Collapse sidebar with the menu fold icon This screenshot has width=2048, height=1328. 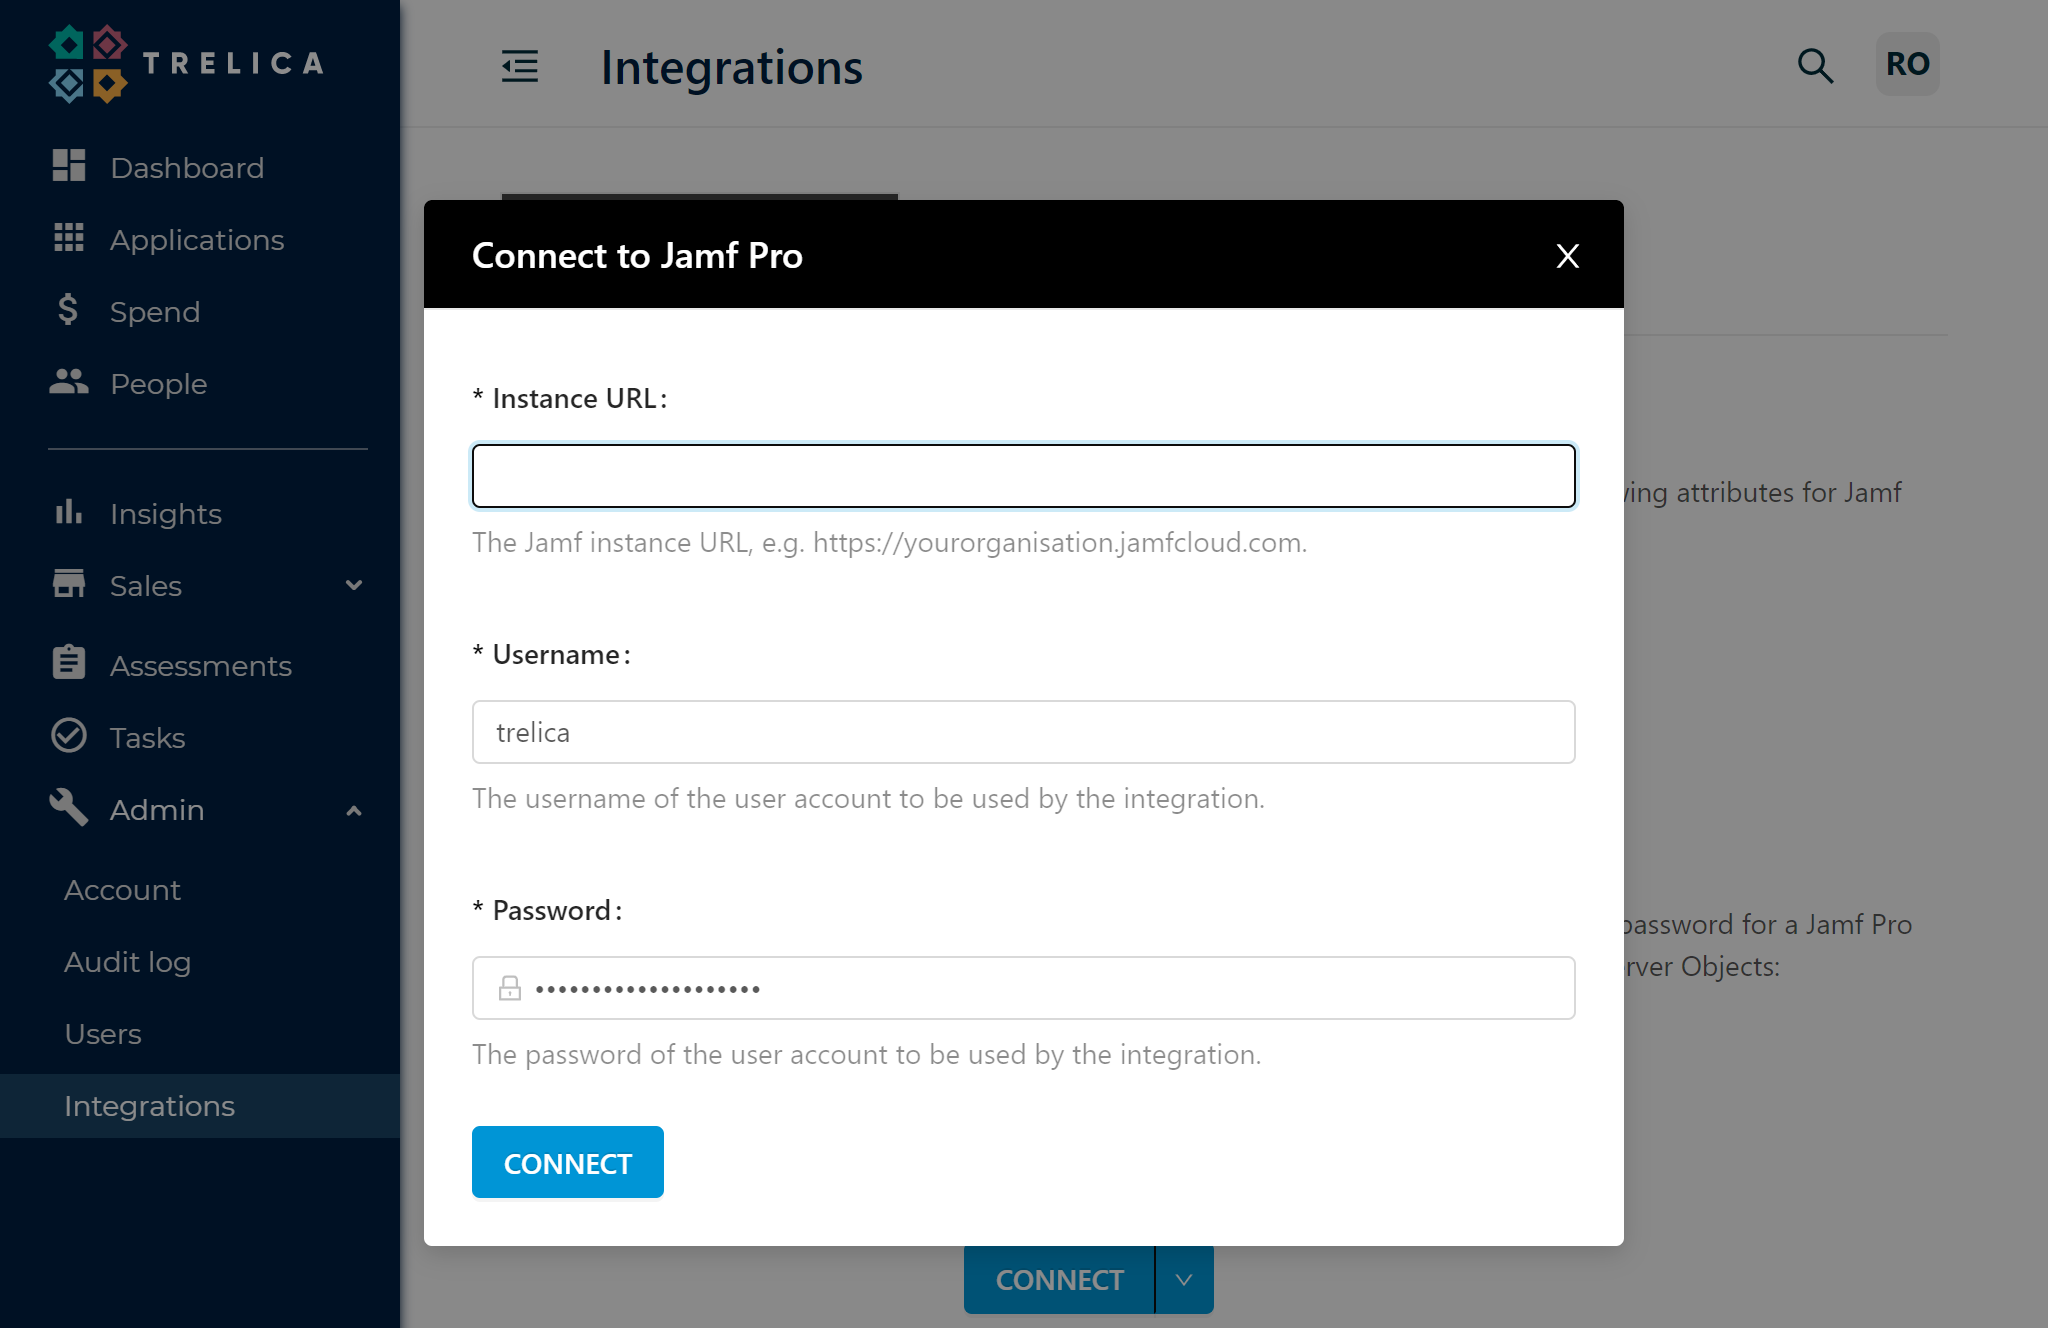click(x=520, y=67)
